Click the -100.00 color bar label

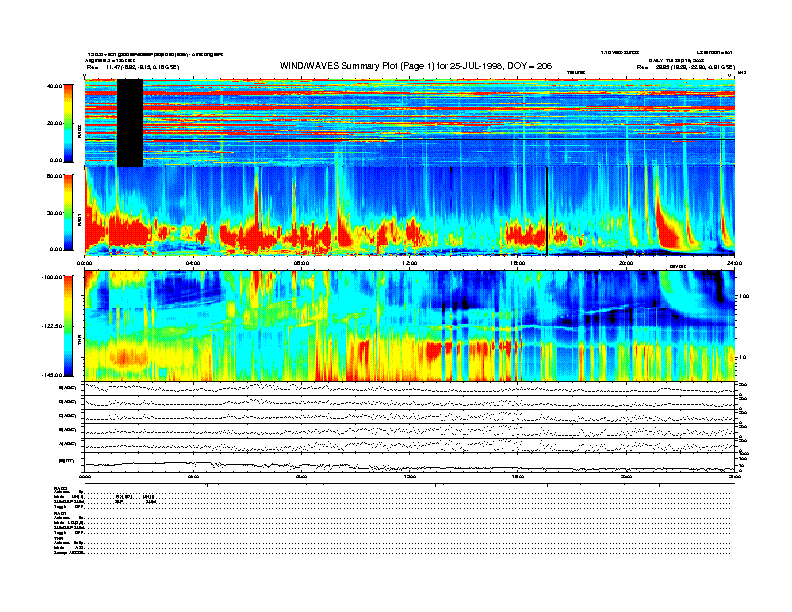point(52,277)
